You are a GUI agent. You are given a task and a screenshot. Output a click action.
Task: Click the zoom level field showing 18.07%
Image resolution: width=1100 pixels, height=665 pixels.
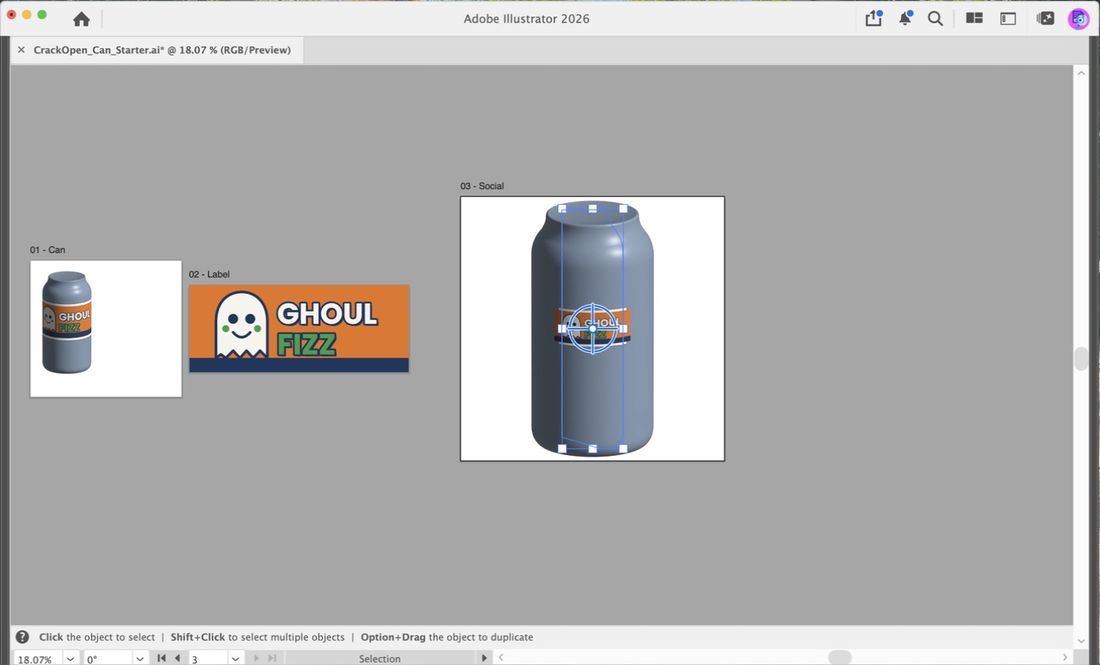pos(38,659)
